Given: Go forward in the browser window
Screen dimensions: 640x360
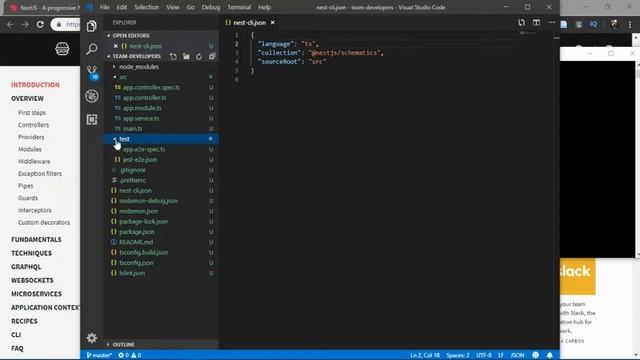Looking at the screenshot, I should pyautogui.click(x=25, y=24).
